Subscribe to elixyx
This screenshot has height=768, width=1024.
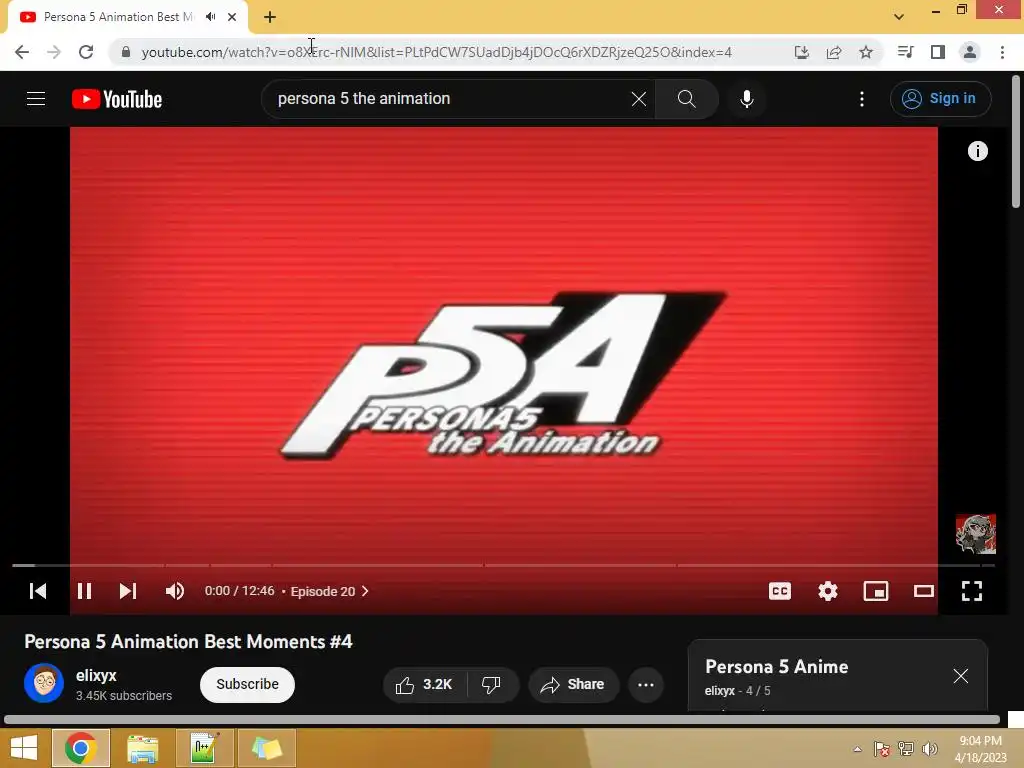click(x=248, y=684)
